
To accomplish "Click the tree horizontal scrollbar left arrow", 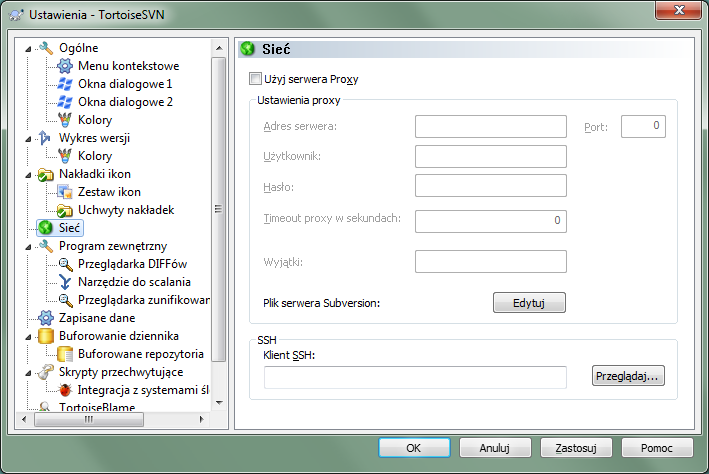I will tap(24, 419).
